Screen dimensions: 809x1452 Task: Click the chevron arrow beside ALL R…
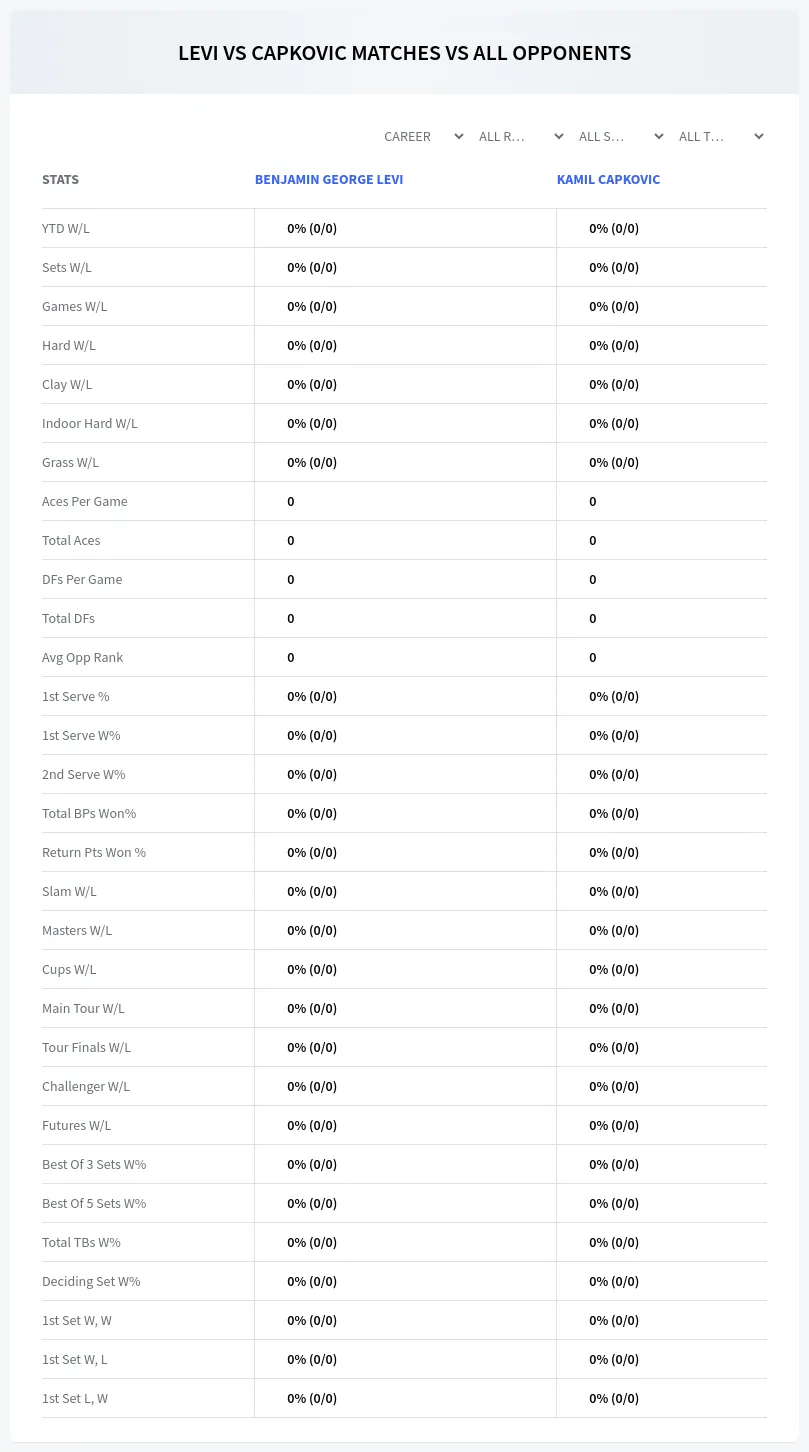(x=559, y=136)
